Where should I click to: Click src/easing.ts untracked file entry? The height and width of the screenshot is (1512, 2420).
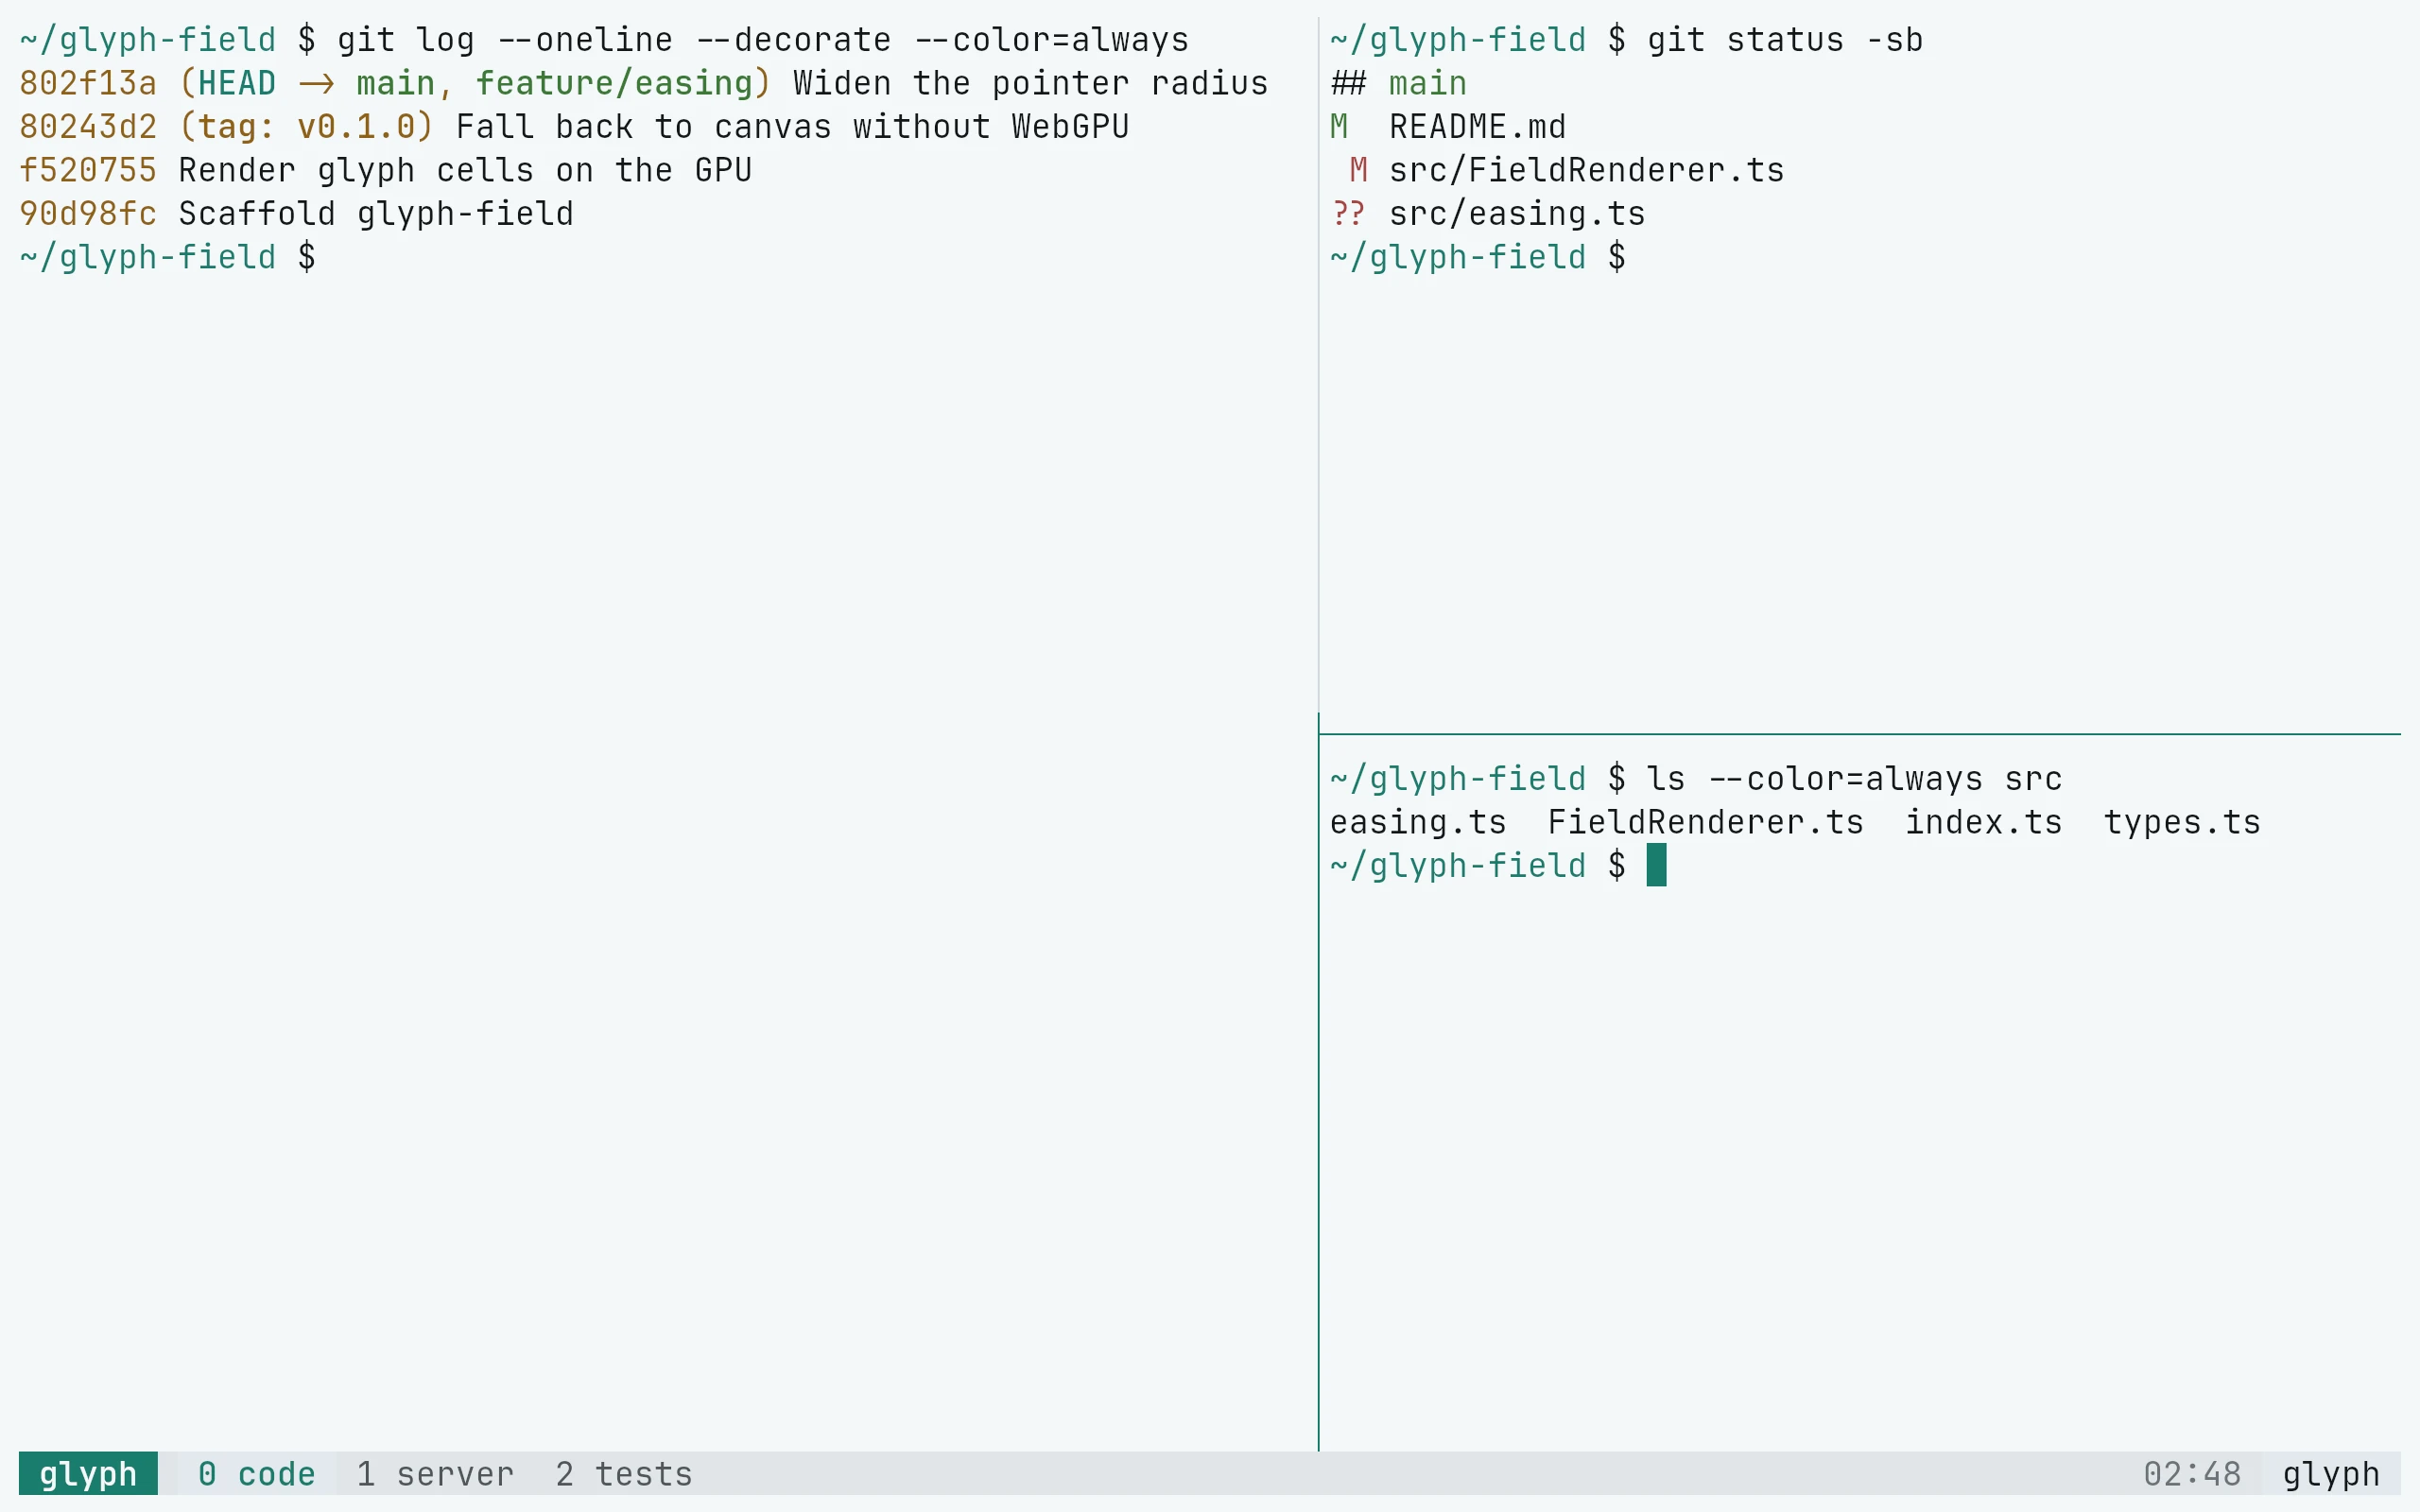pyautogui.click(x=1517, y=213)
